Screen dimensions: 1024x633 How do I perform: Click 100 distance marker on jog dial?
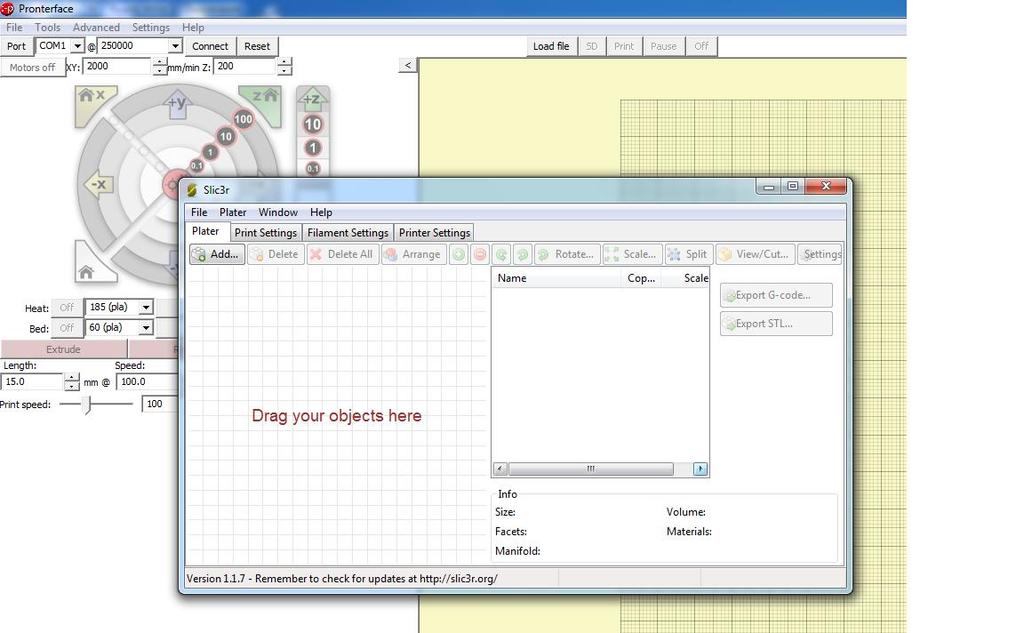tap(243, 119)
